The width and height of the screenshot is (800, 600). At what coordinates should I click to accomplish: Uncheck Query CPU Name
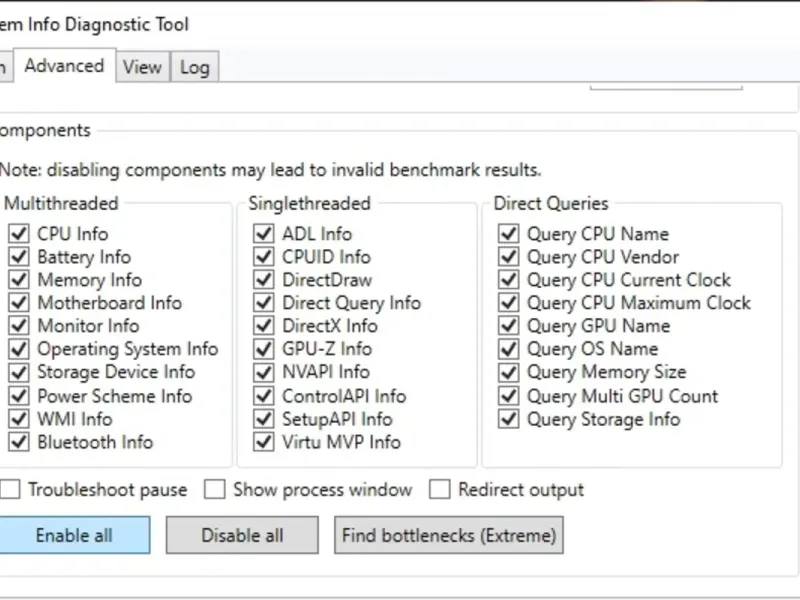(x=509, y=234)
